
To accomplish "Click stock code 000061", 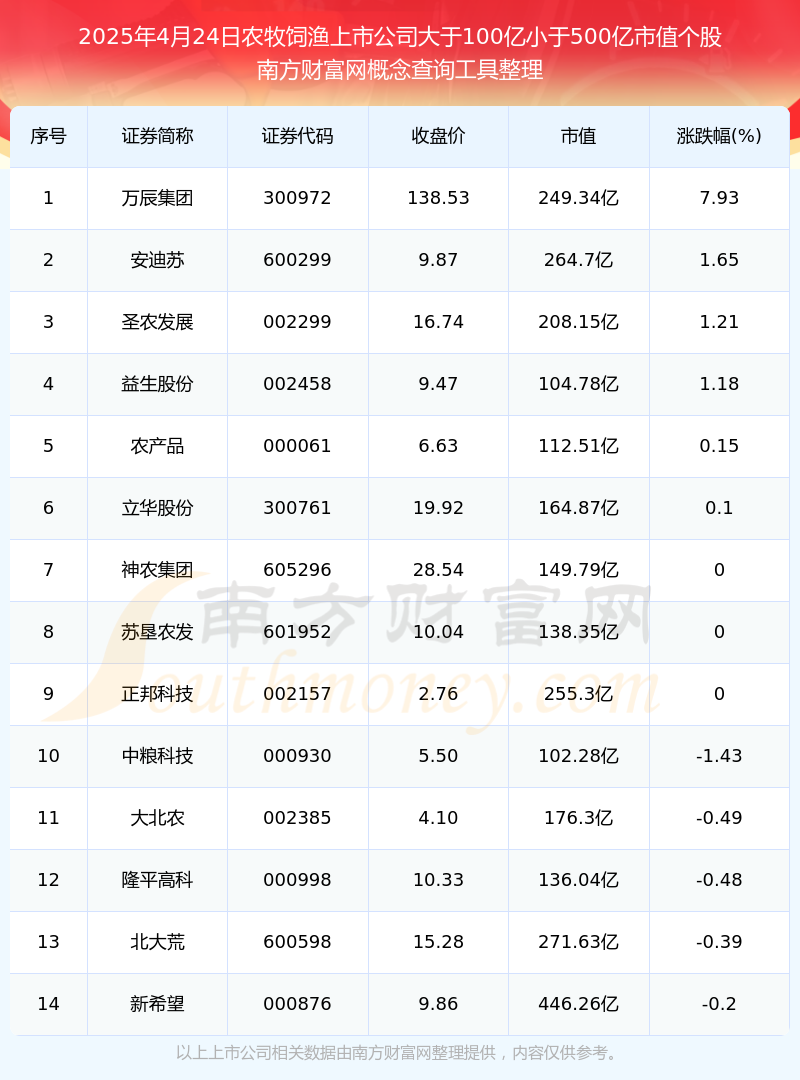I will [298, 446].
